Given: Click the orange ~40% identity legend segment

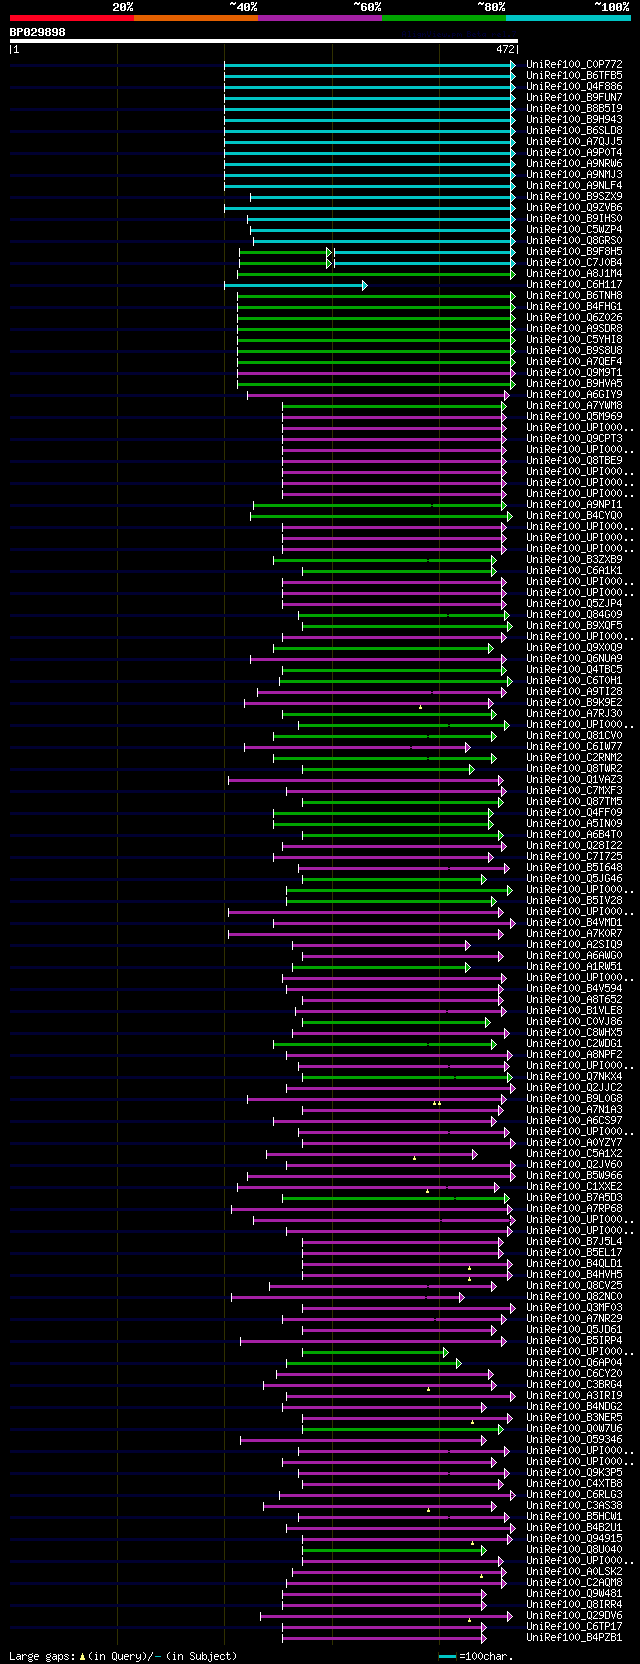Looking at the screenshot, I should point(195,18).
